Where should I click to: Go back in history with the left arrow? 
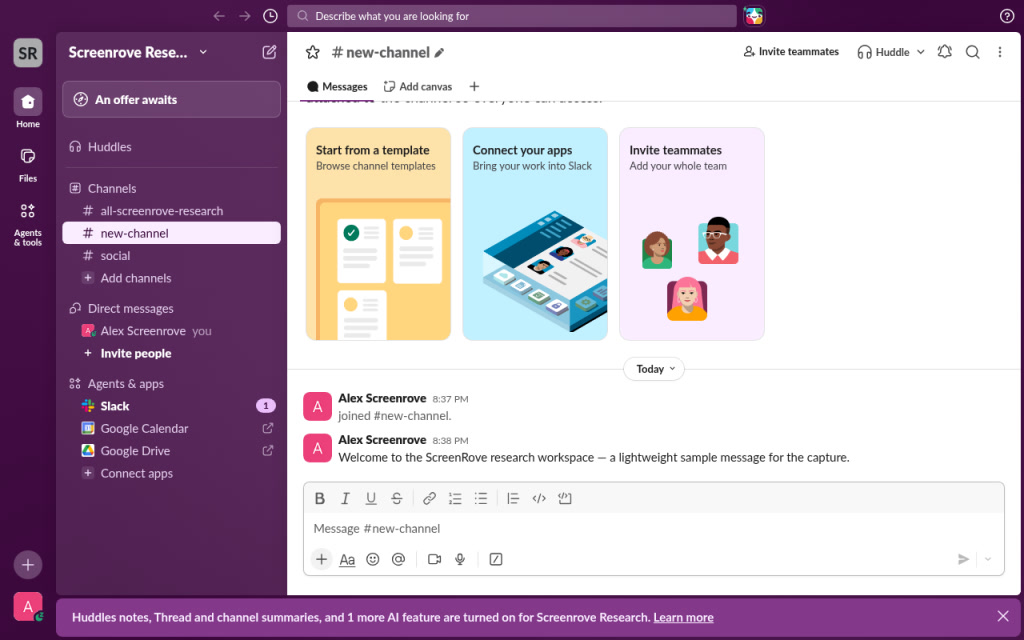[x=219, y=16]
